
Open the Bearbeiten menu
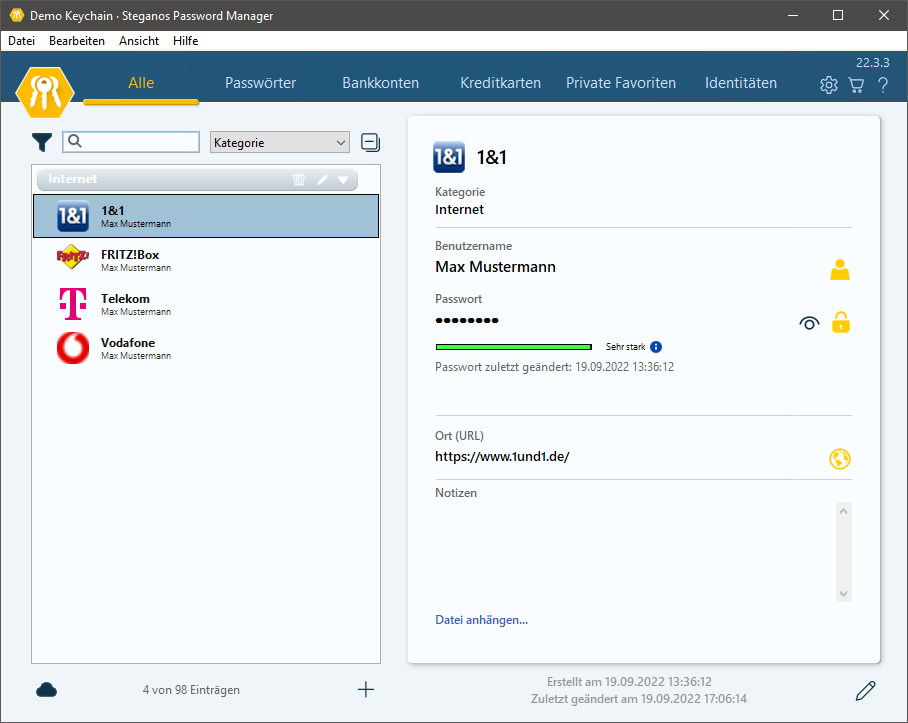(x=77, y=41)
